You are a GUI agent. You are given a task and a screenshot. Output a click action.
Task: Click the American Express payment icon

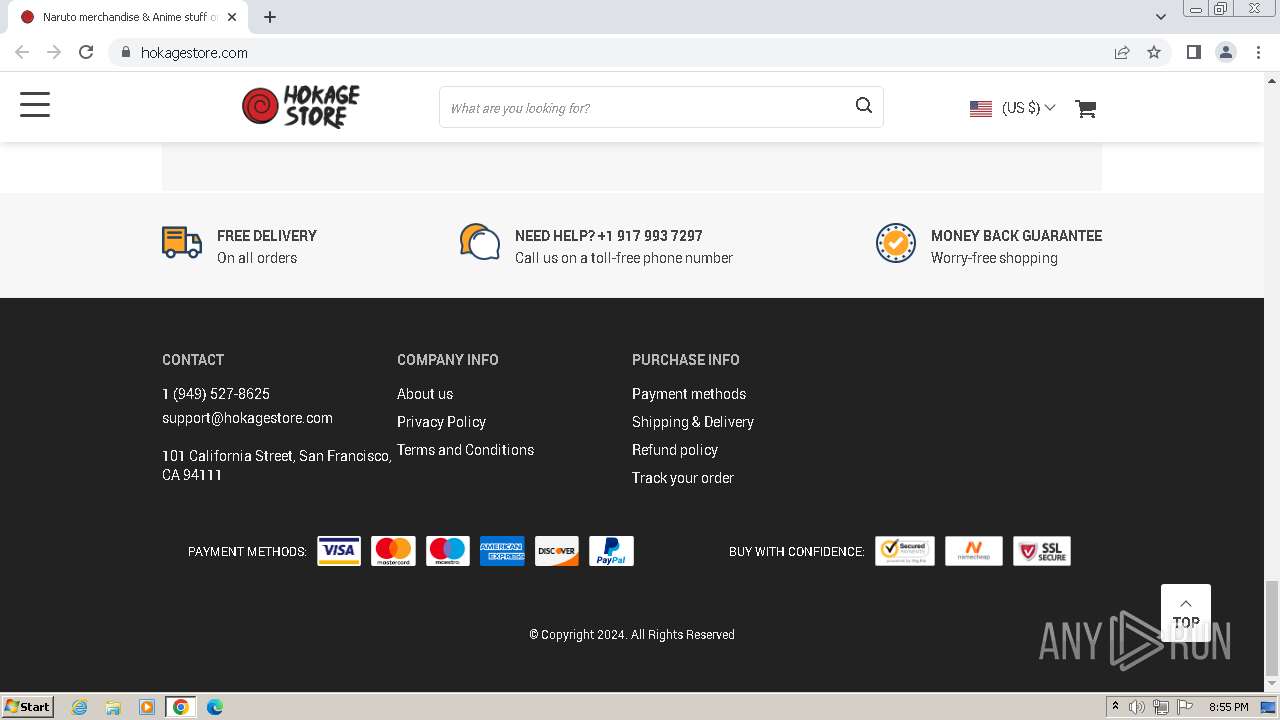coord(502,551)
